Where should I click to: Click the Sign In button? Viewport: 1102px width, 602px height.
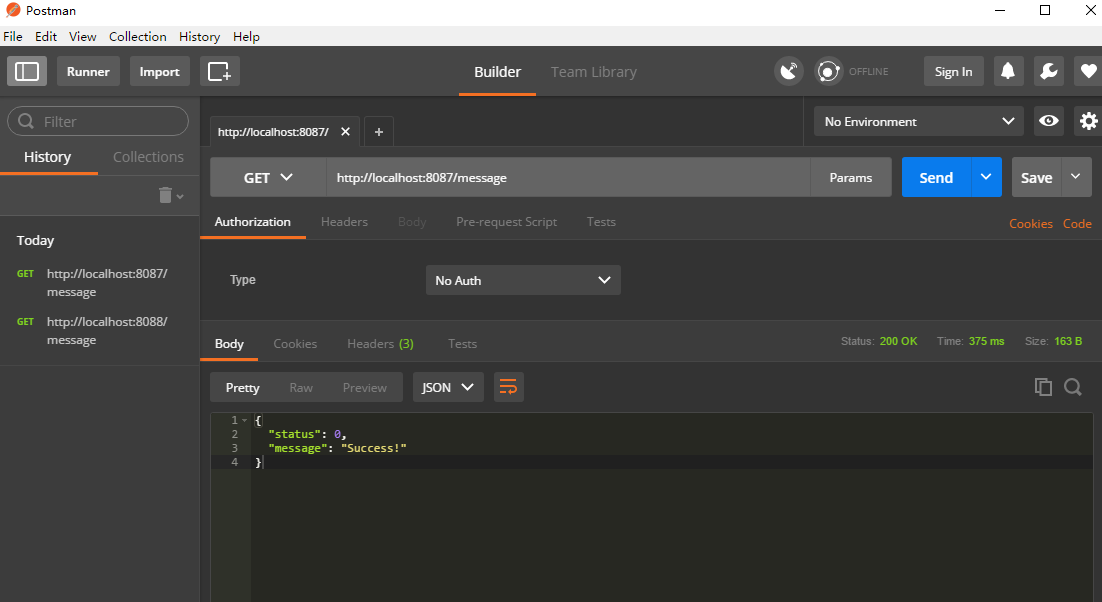953,71
